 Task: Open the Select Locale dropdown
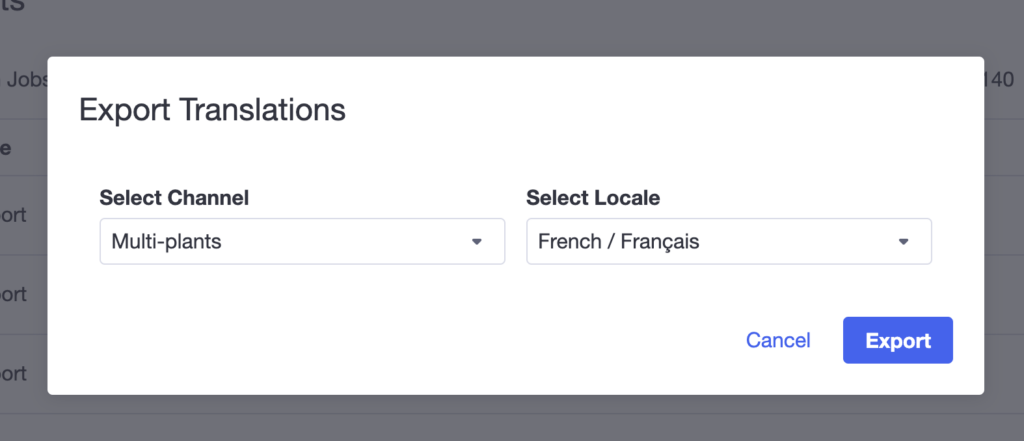728,241
